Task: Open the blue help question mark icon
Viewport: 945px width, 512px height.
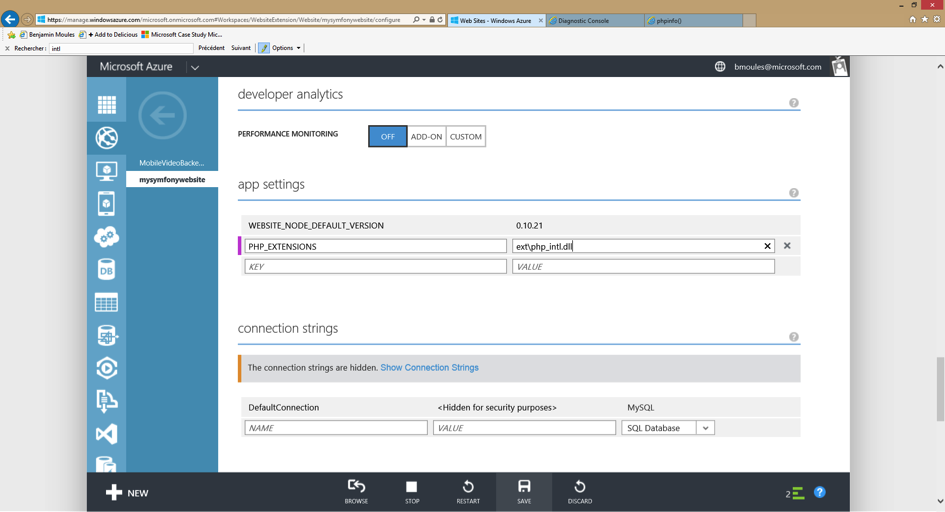Action: point(820,492)
